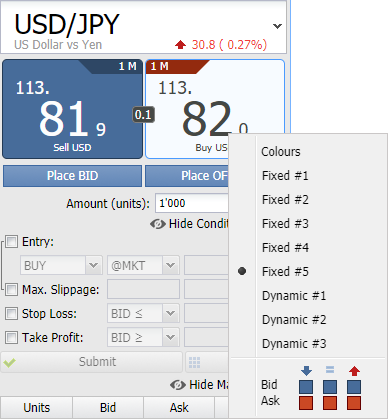Click the 30.8 (0.27%) price change text
The height and width of the screenshot is (419, 388).
tap(229, 45)
